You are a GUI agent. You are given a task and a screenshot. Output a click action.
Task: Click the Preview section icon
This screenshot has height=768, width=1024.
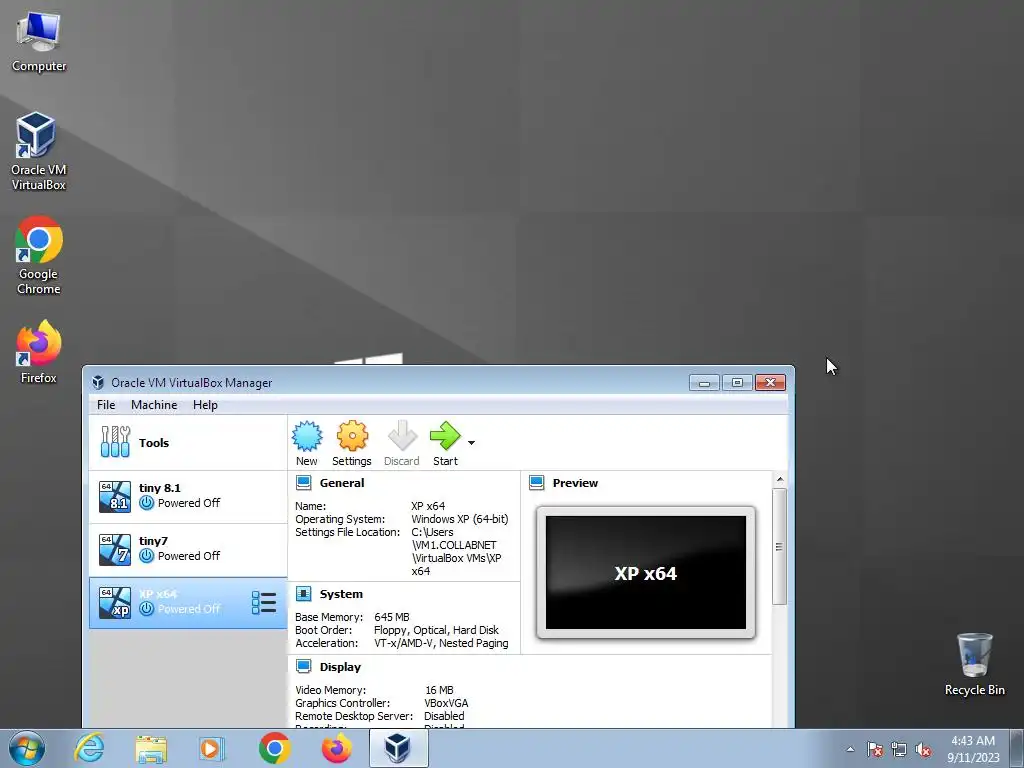coord(537,483)
